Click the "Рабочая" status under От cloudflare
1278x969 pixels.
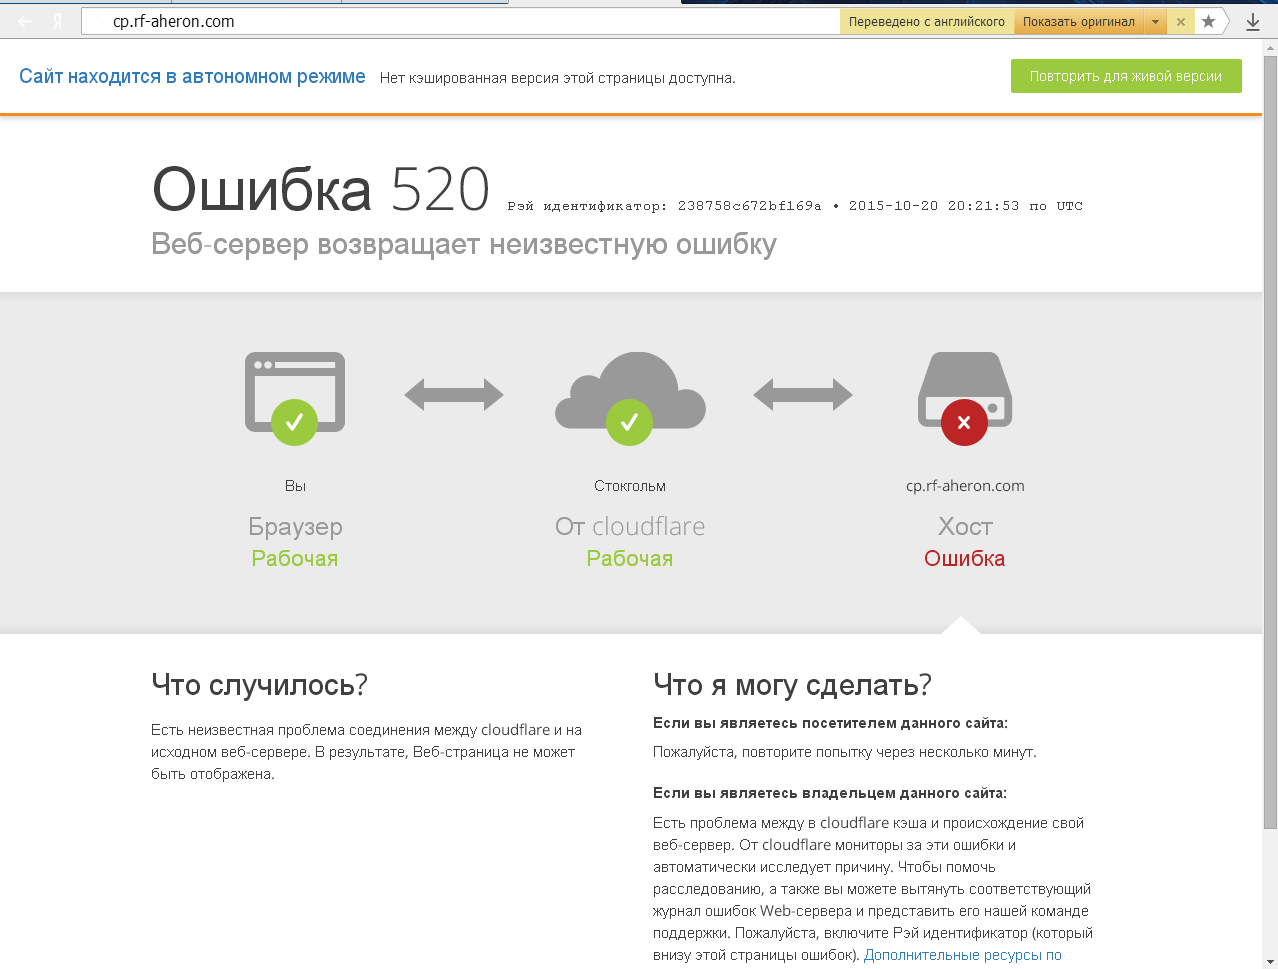pos(630,559)
